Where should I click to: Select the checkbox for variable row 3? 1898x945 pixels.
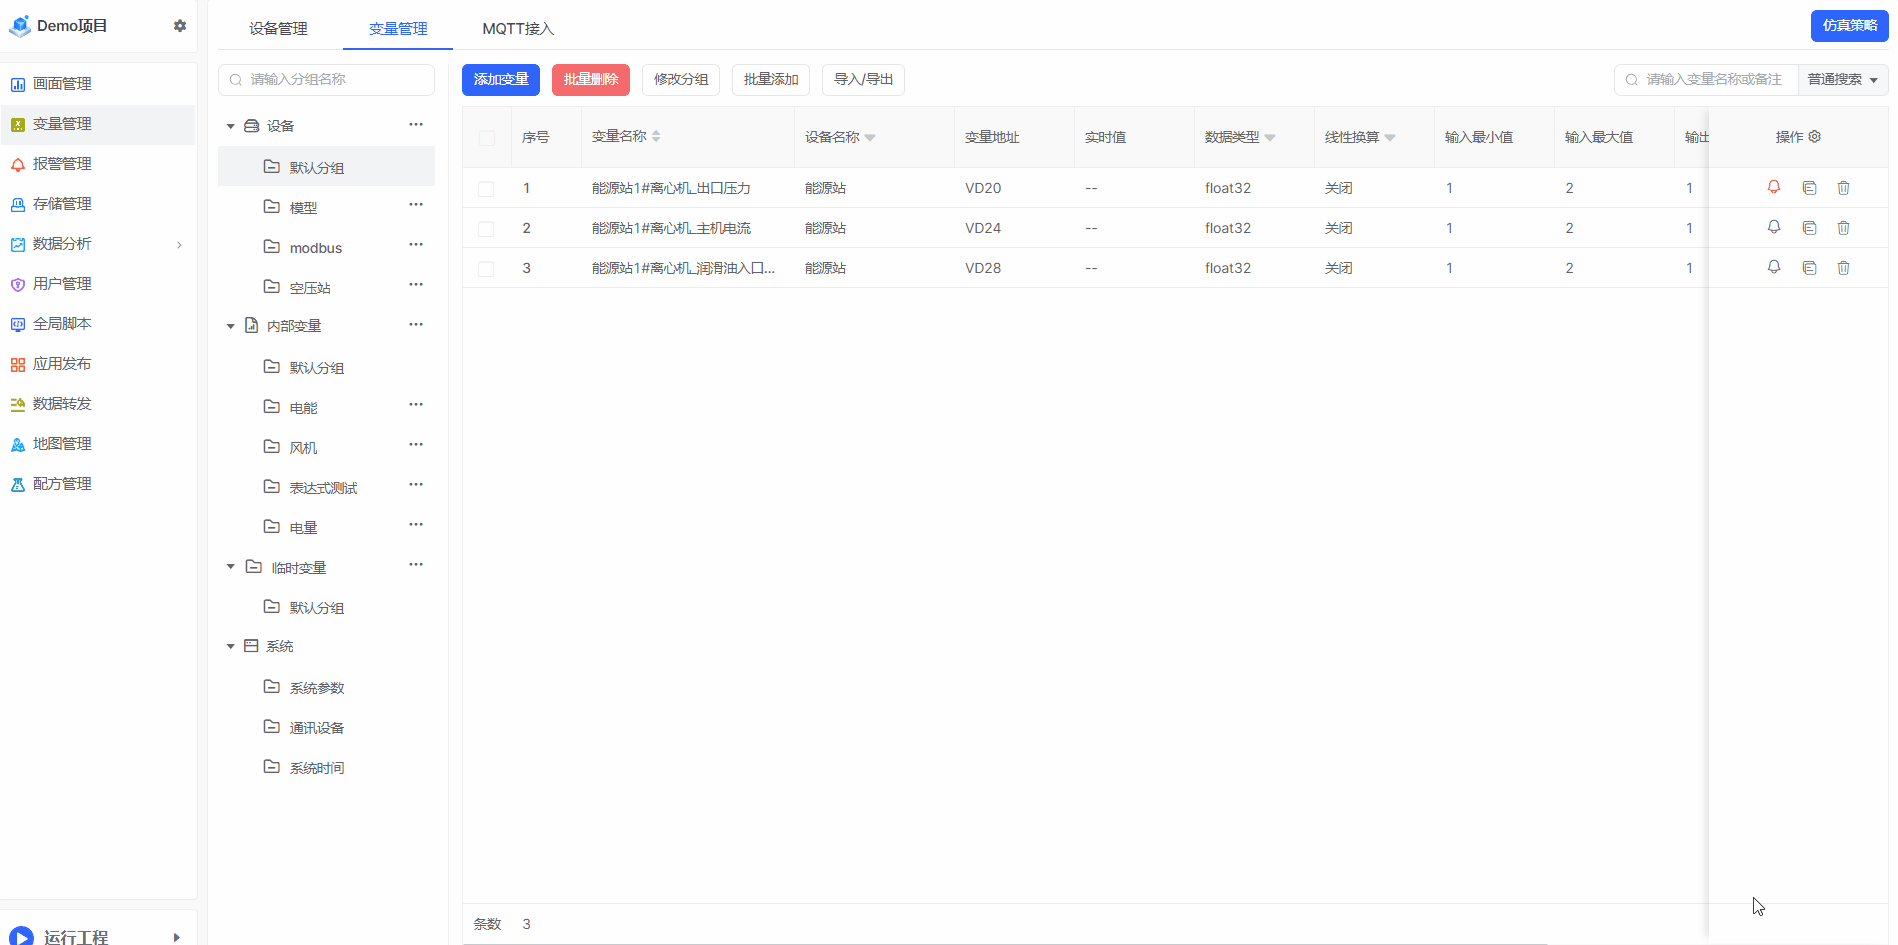(486, 269)
